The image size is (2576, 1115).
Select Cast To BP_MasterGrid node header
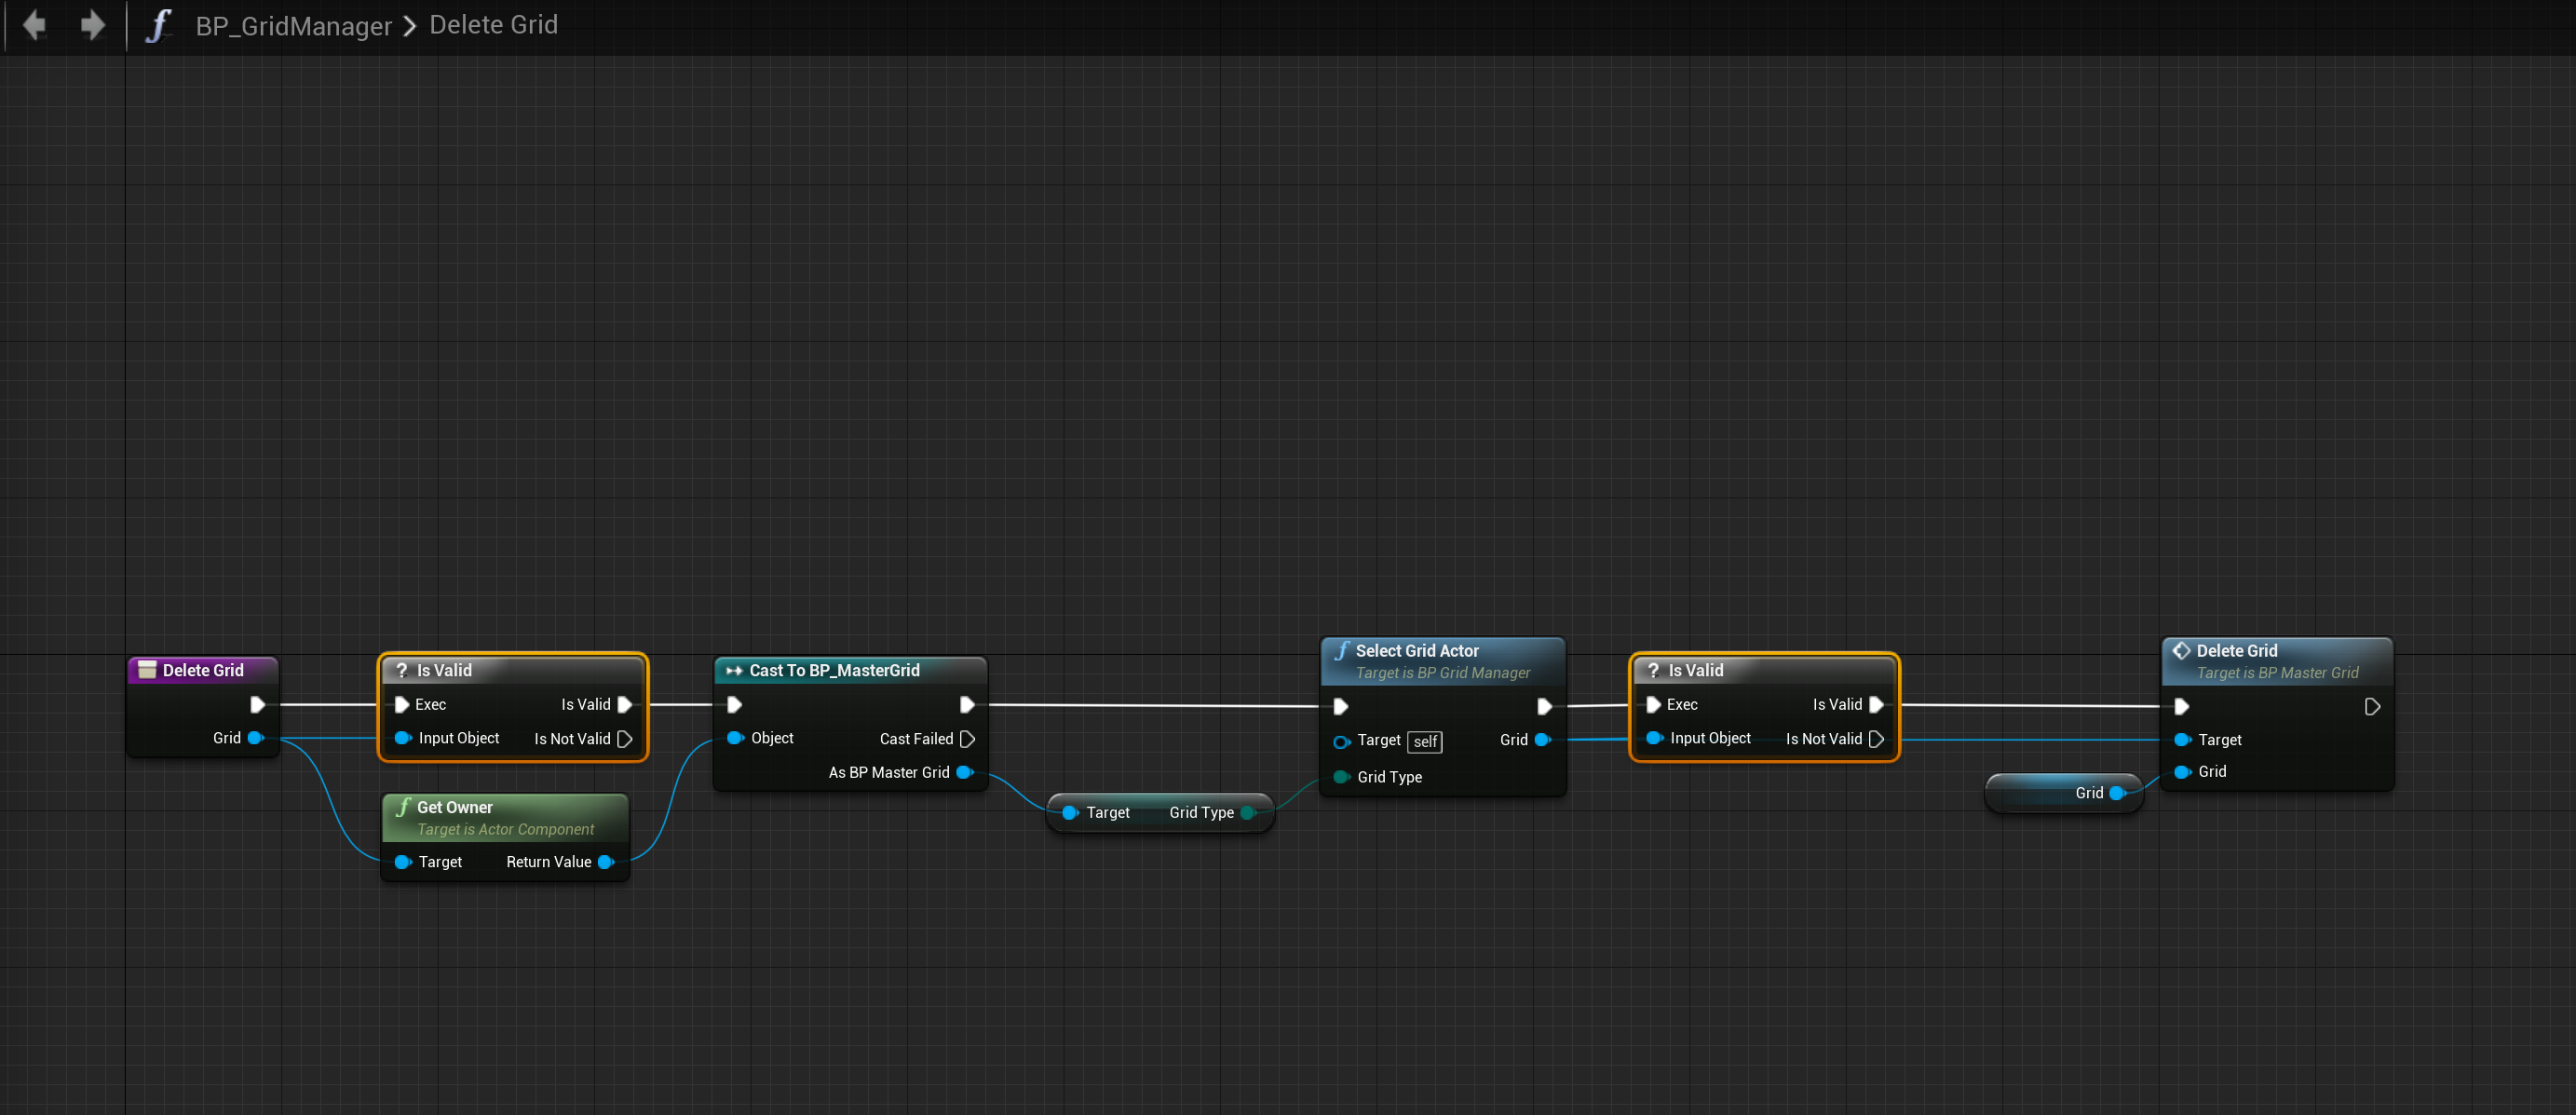tap(834, 670)
